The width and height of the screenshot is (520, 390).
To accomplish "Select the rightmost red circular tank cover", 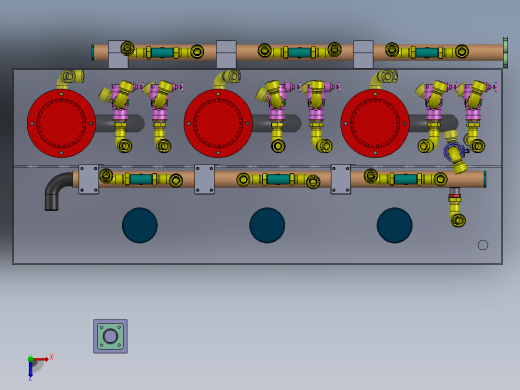I will coord(375,123).
